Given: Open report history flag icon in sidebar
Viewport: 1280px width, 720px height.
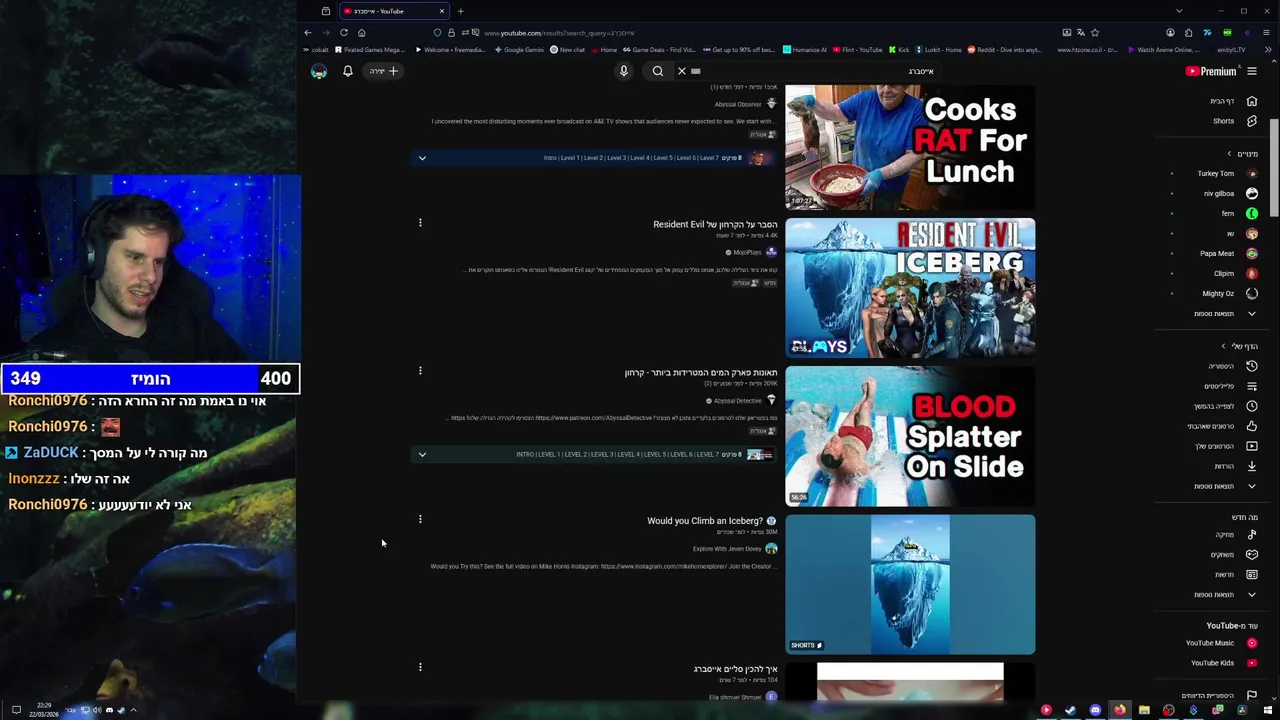Looking at the screenshot, I should [x=1252, y=695].
